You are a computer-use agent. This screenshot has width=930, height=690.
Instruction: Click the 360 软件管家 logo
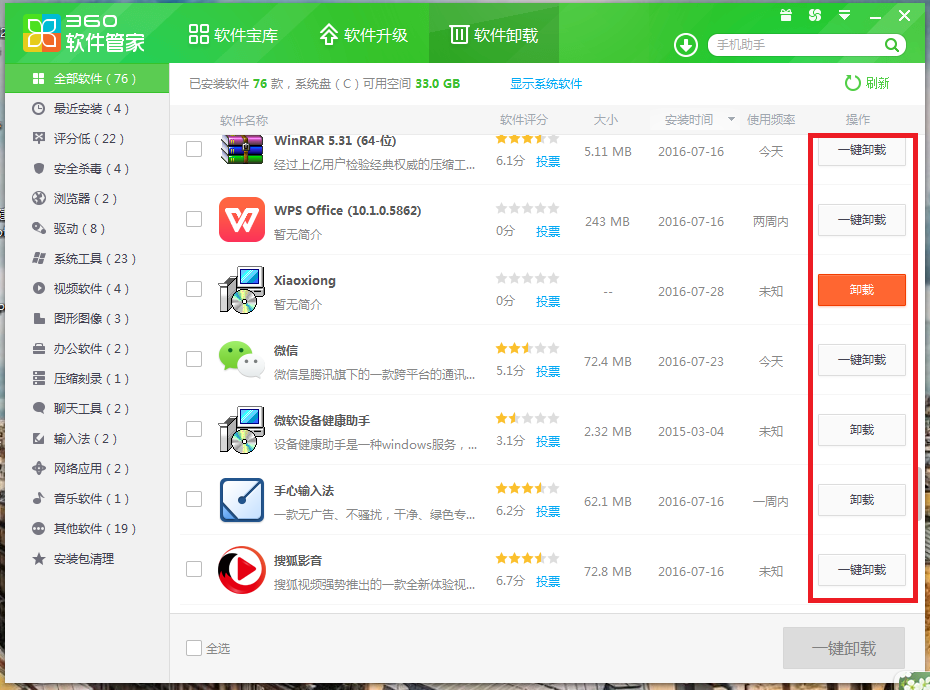pyautogui.click(x=84, y=33)
